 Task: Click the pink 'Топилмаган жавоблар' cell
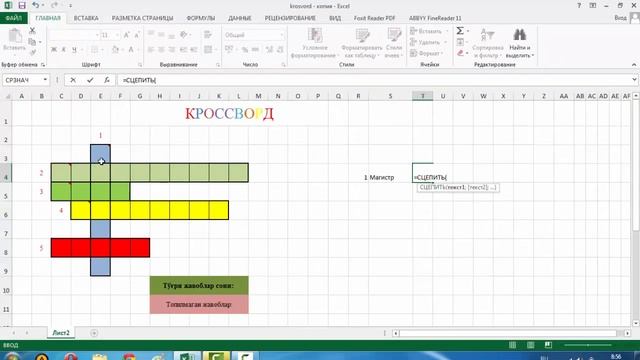[199, 304]
